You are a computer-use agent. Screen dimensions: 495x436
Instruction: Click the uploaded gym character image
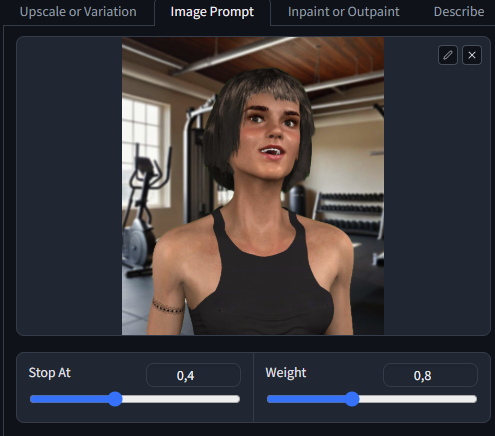(x=253, y=186)
